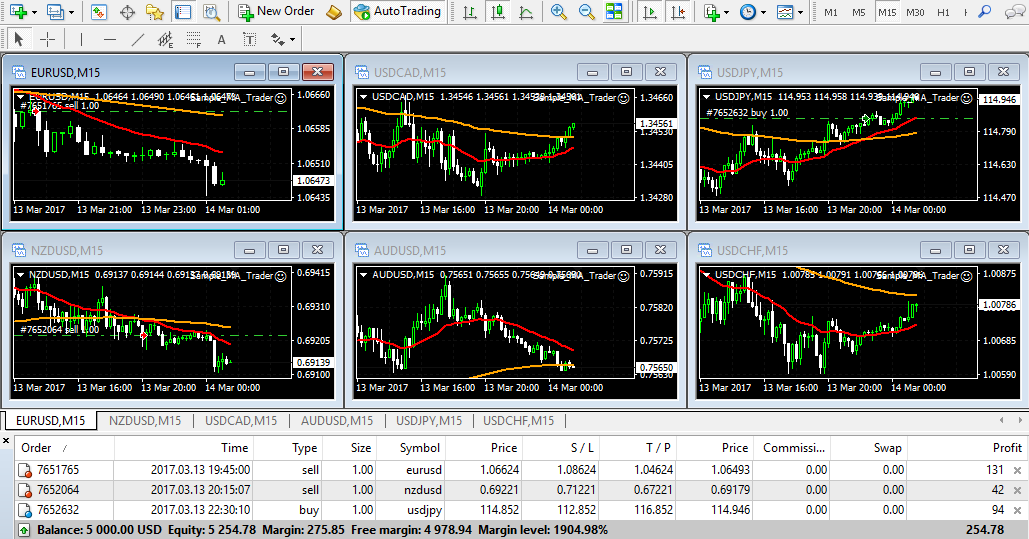
Task: Toggle chart Auto Scroll
Action: pos(650,12)
